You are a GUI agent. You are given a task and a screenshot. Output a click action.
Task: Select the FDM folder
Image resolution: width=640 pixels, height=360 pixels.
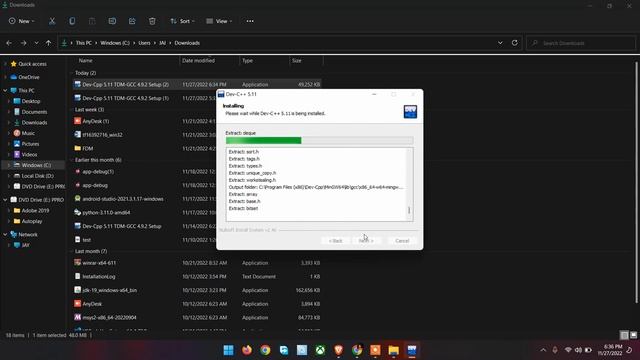(x=88, y=148)
